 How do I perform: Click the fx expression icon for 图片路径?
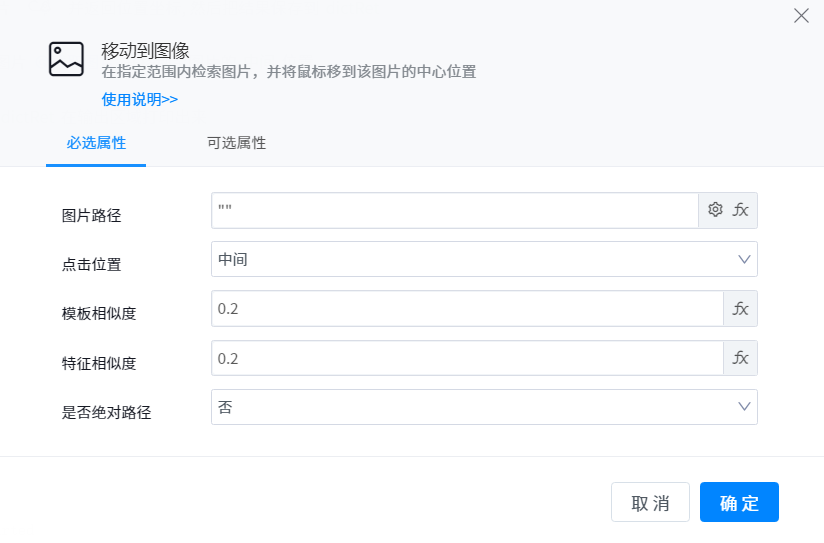pyautogui.click(x=741, y=210)
